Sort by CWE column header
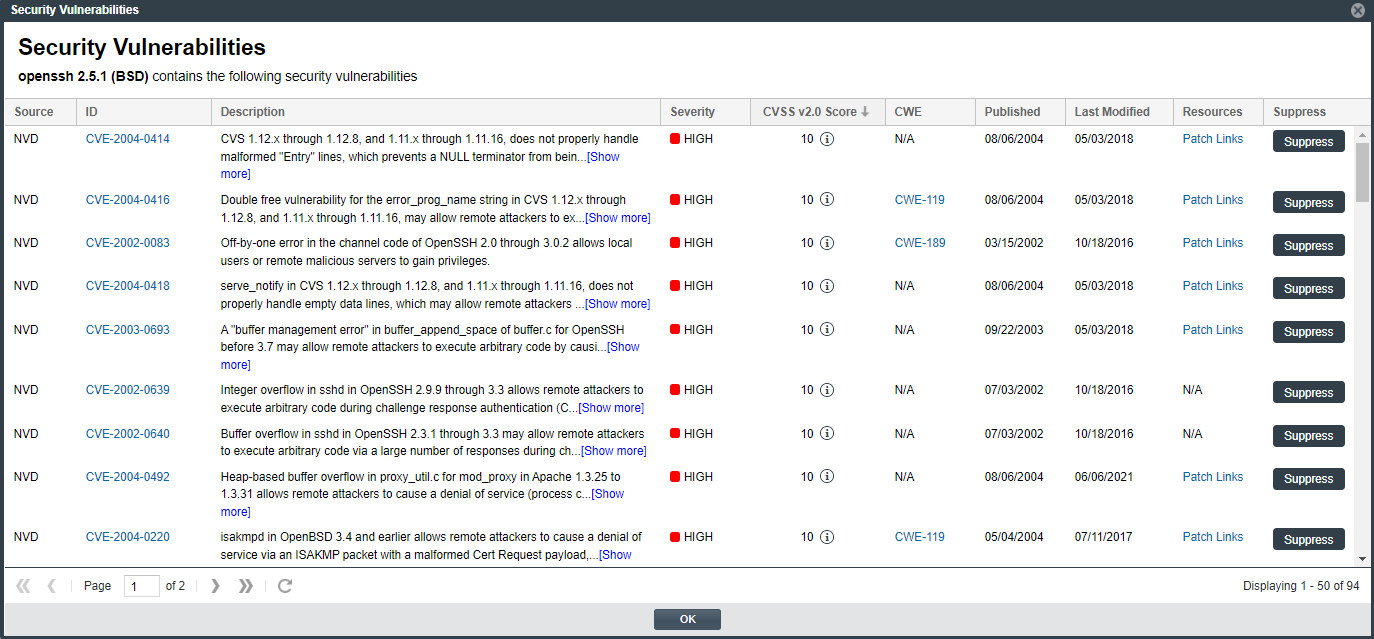Screen dimensions: 1374x639 (930, 112)
